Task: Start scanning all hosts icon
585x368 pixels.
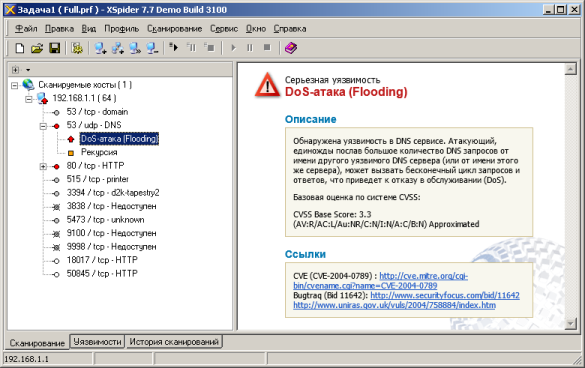Action: 173,47
